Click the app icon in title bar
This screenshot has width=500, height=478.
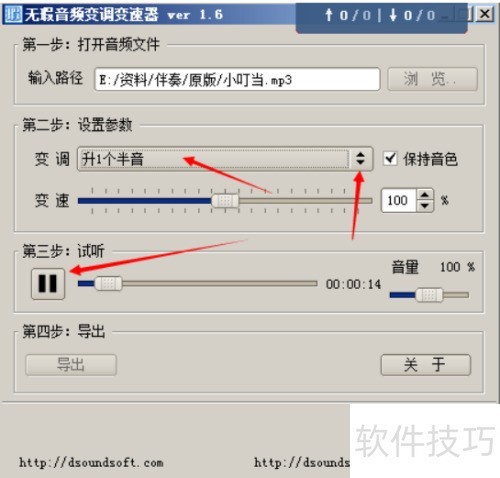[x=13, y=14]
